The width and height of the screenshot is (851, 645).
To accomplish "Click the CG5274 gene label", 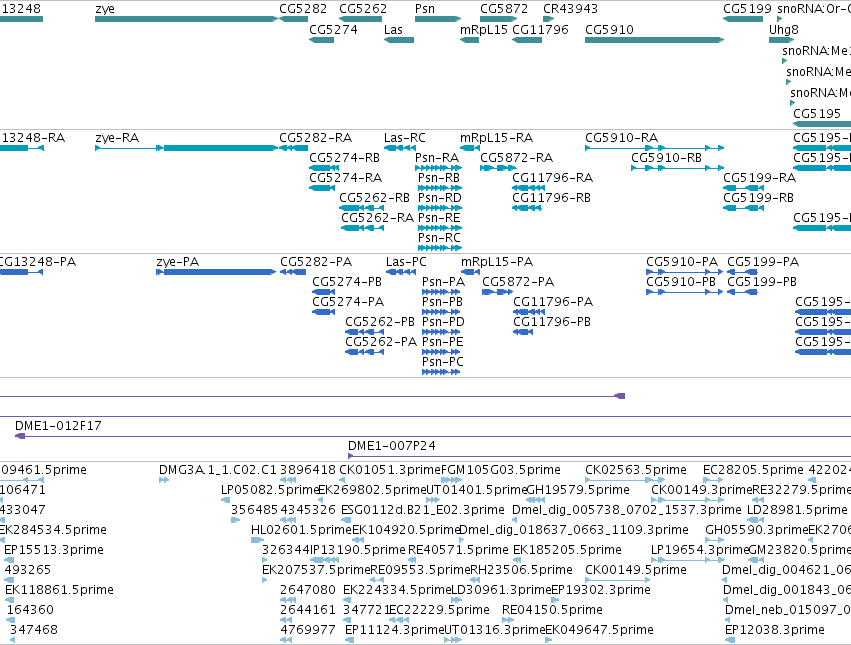I will coord(333,29).
